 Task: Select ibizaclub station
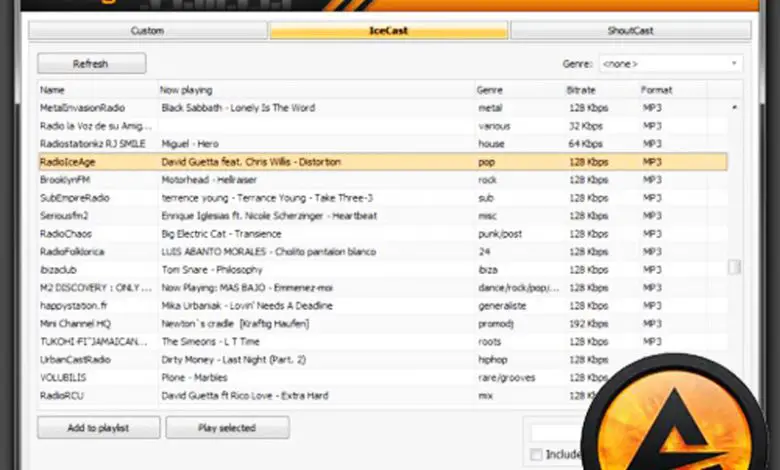click(58, 270)
